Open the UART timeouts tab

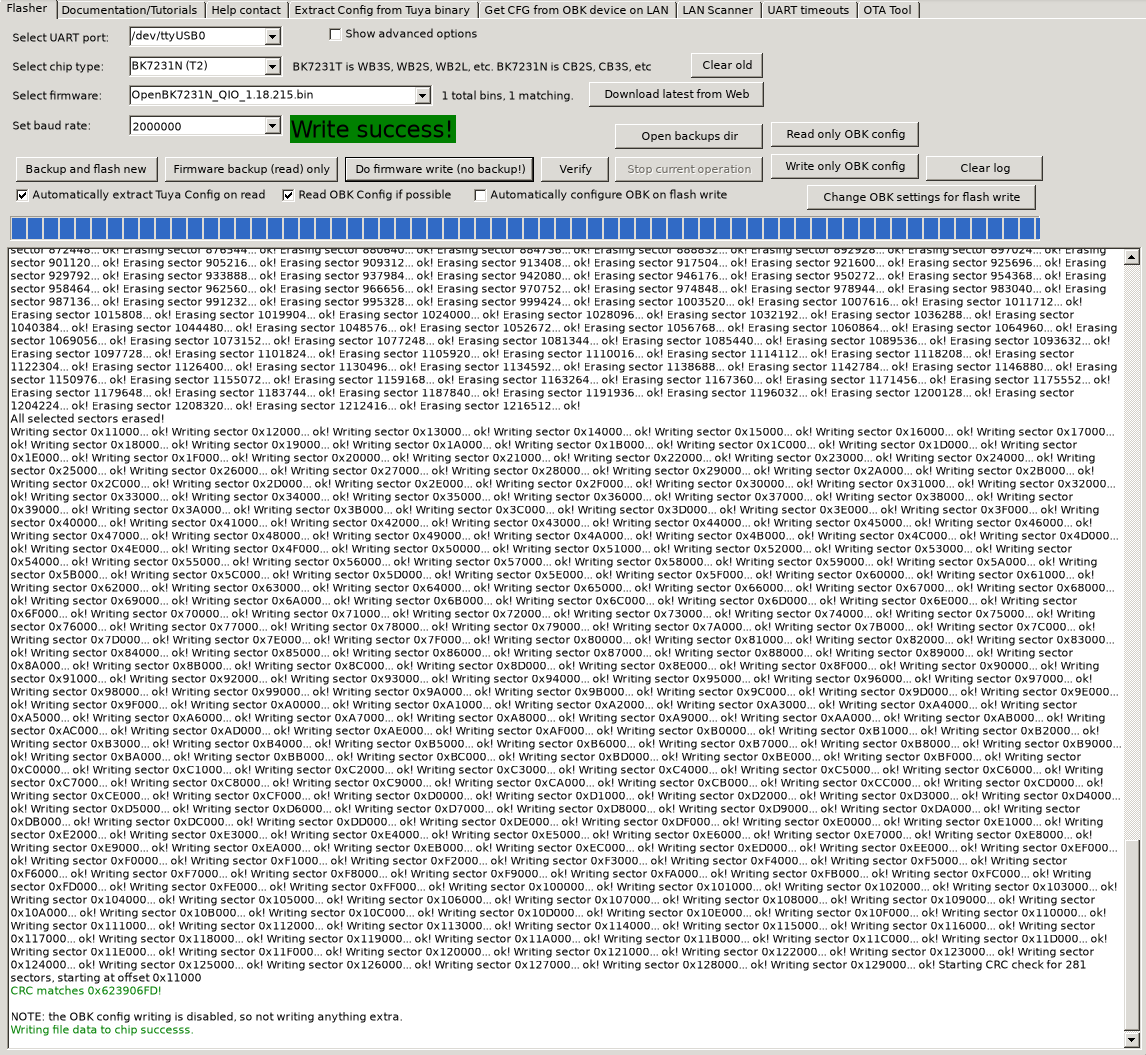(808, 10)
